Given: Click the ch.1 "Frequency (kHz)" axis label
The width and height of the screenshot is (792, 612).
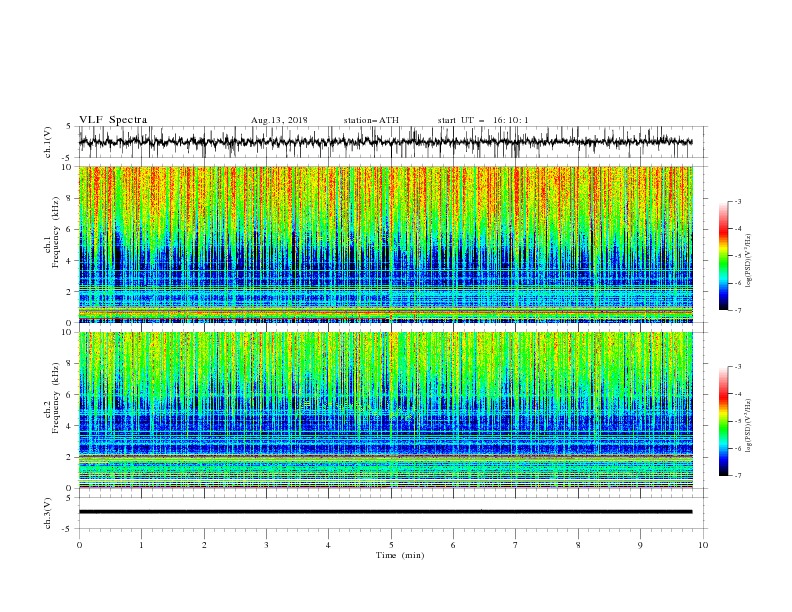Looking at the screenshot, I should (x=56, y=233).
